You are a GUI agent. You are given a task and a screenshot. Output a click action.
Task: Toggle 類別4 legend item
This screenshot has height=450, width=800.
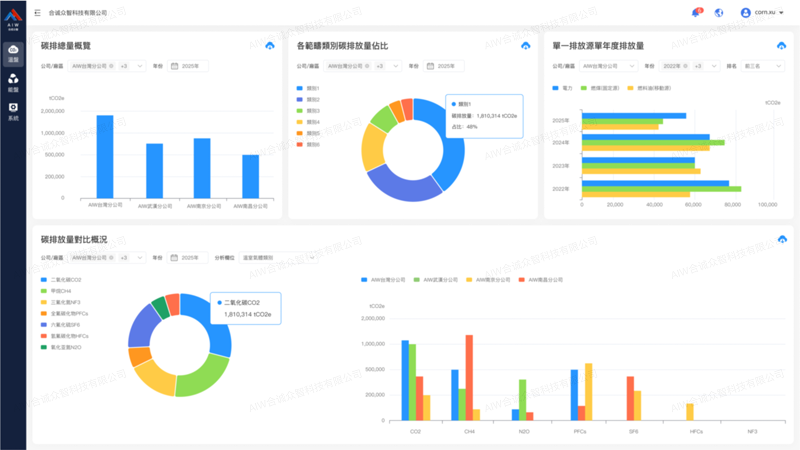click(308, 122)
